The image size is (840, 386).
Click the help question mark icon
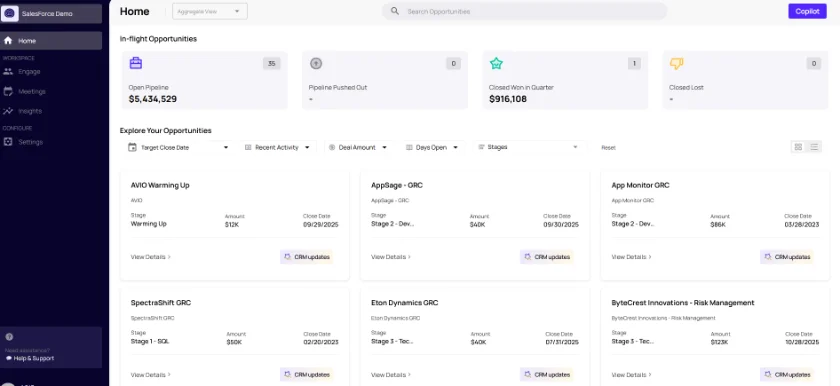pyautogui.click(x=9, y=337)
